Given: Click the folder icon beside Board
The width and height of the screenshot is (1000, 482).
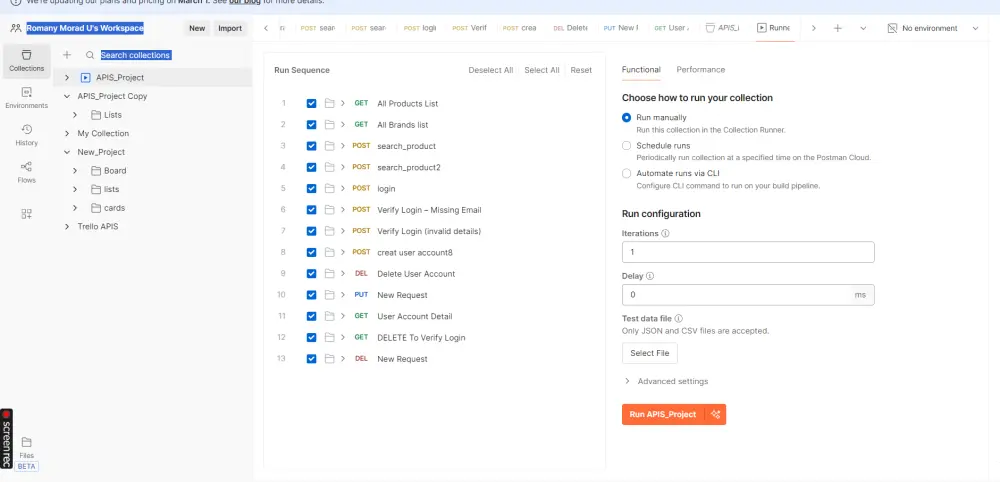Looking at the screenshot, I should click(96, 171).
